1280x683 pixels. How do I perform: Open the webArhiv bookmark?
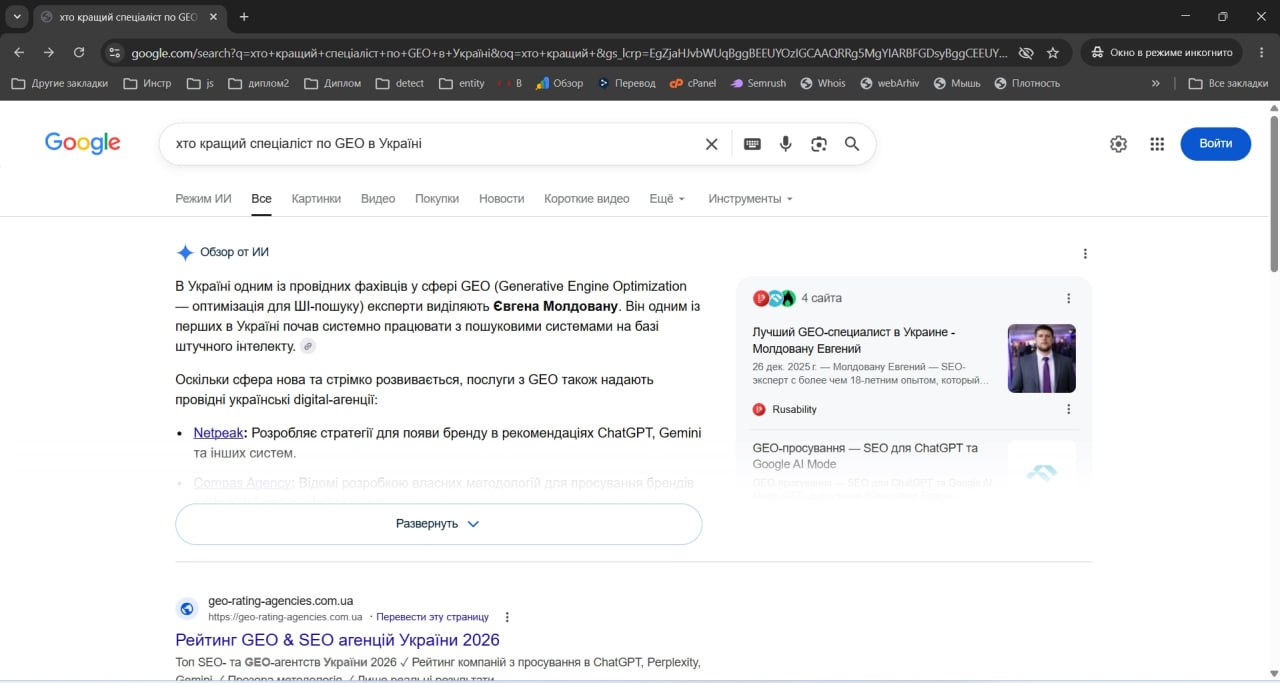[890, 83]
